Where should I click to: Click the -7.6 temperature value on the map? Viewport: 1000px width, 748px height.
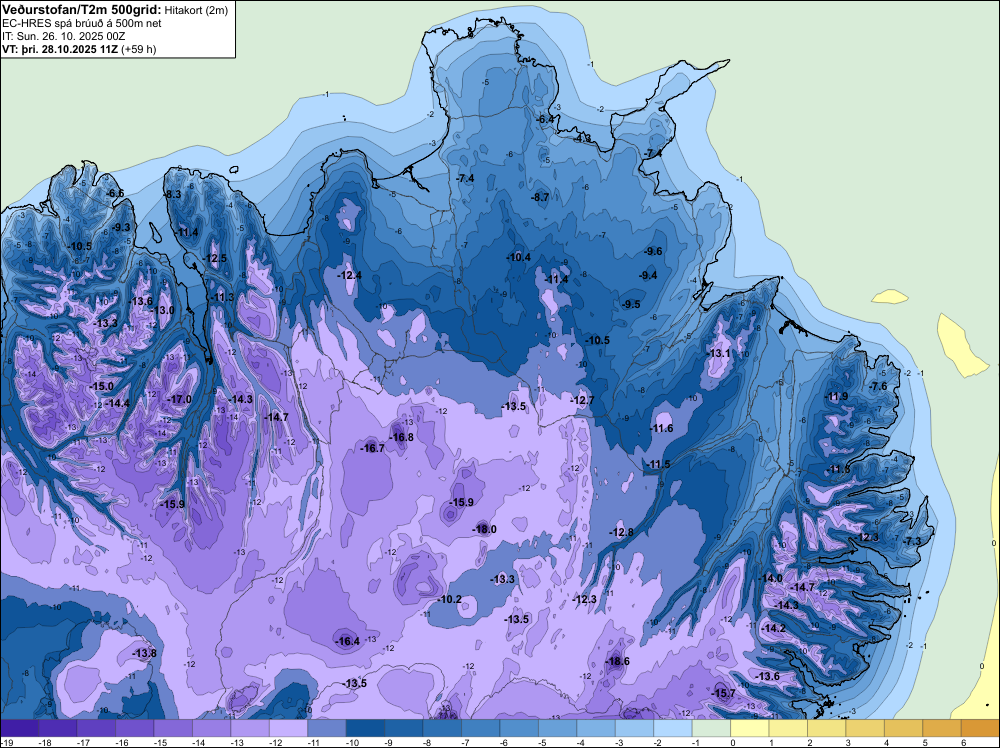878,386
